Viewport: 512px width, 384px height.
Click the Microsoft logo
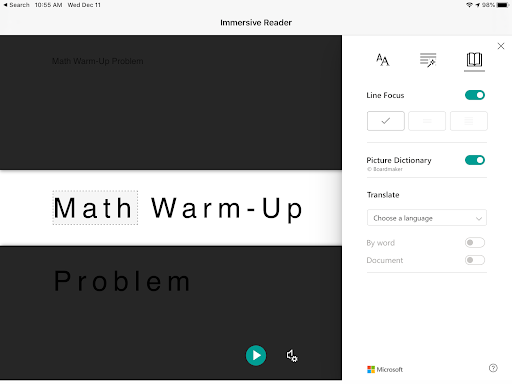385,369
